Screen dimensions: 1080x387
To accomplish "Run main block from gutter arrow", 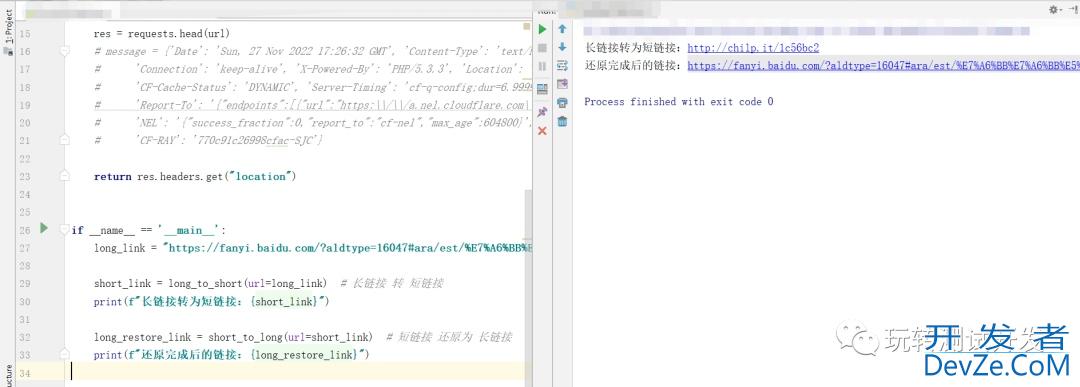I will [x=44, y=228].
